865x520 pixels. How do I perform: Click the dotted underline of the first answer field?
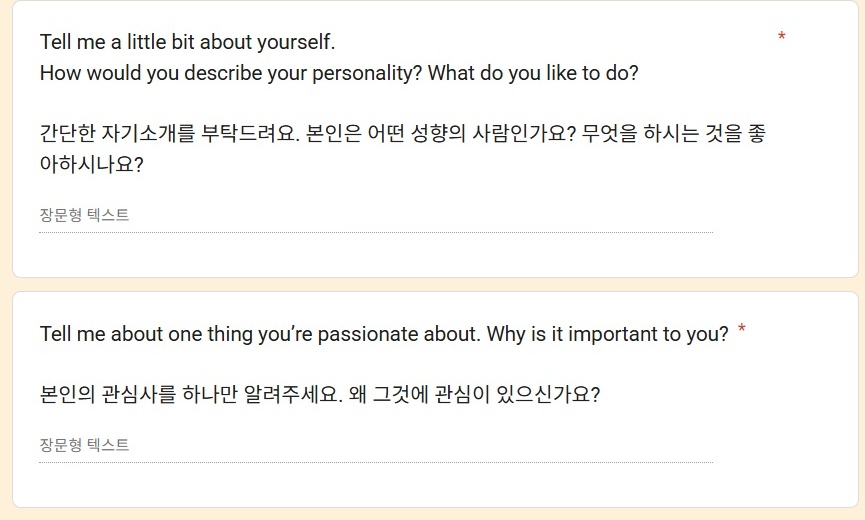click(375, 232)
